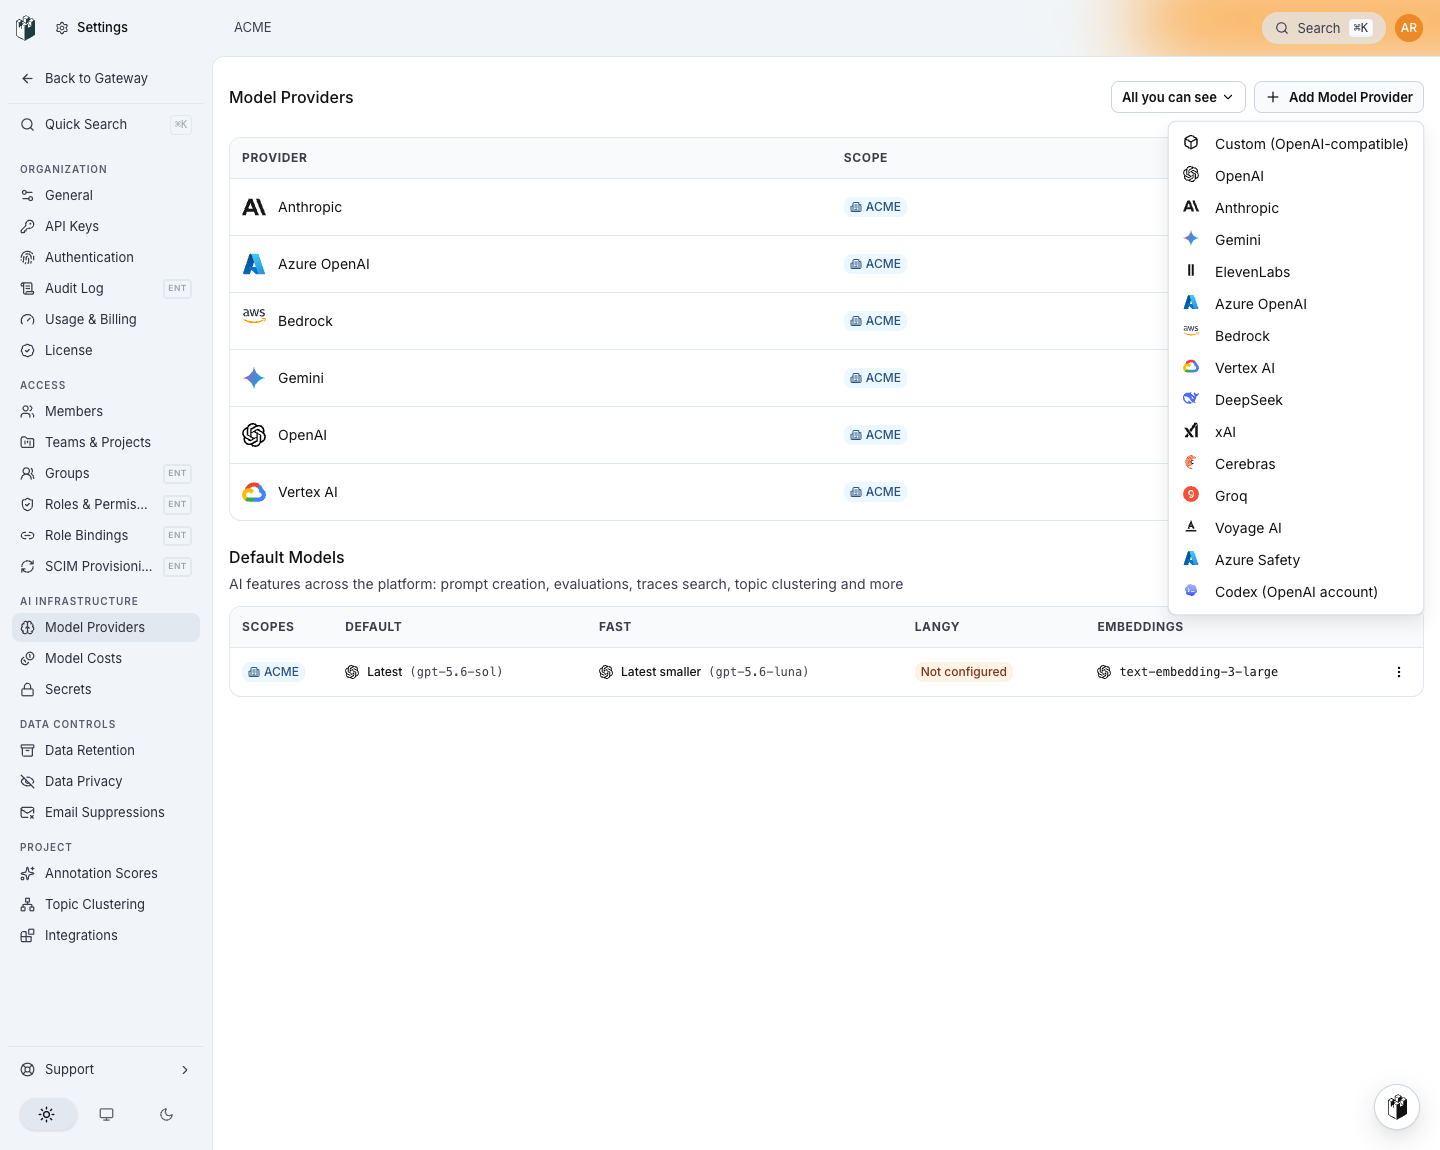Click the magnifier icon in Quick Search
The height and width of the screenshot is (1150, 1440).
[x=28, y=125]
